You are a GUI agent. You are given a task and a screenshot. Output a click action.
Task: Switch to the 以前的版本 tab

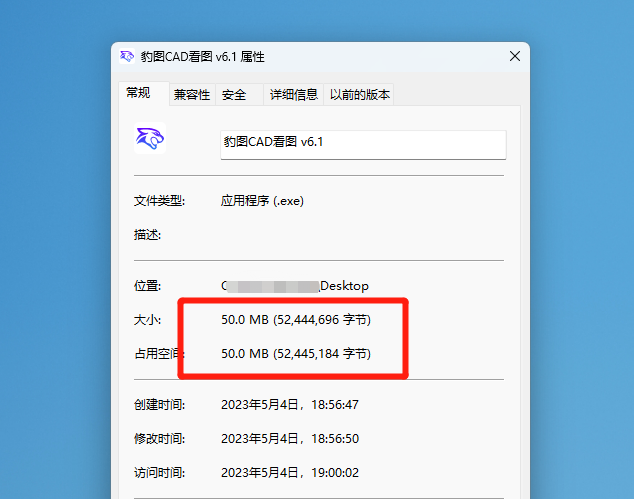[x=359, y=95]
